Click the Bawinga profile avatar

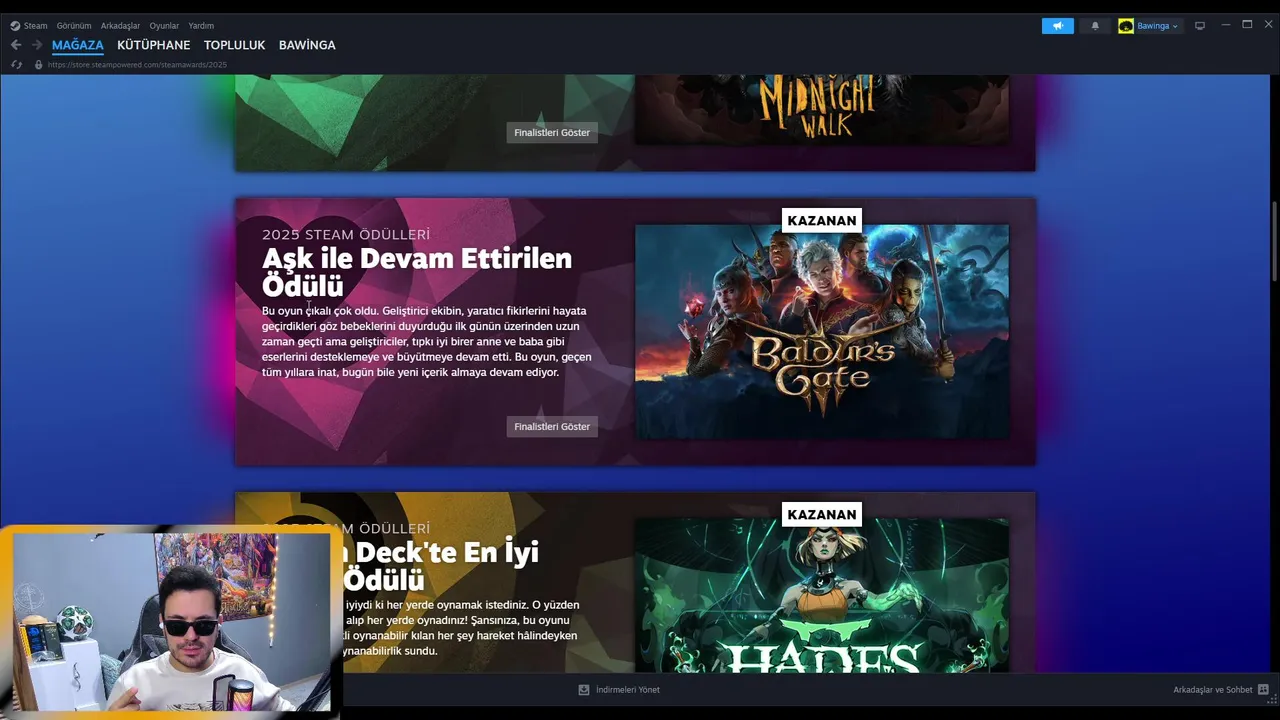[1126, 26]
